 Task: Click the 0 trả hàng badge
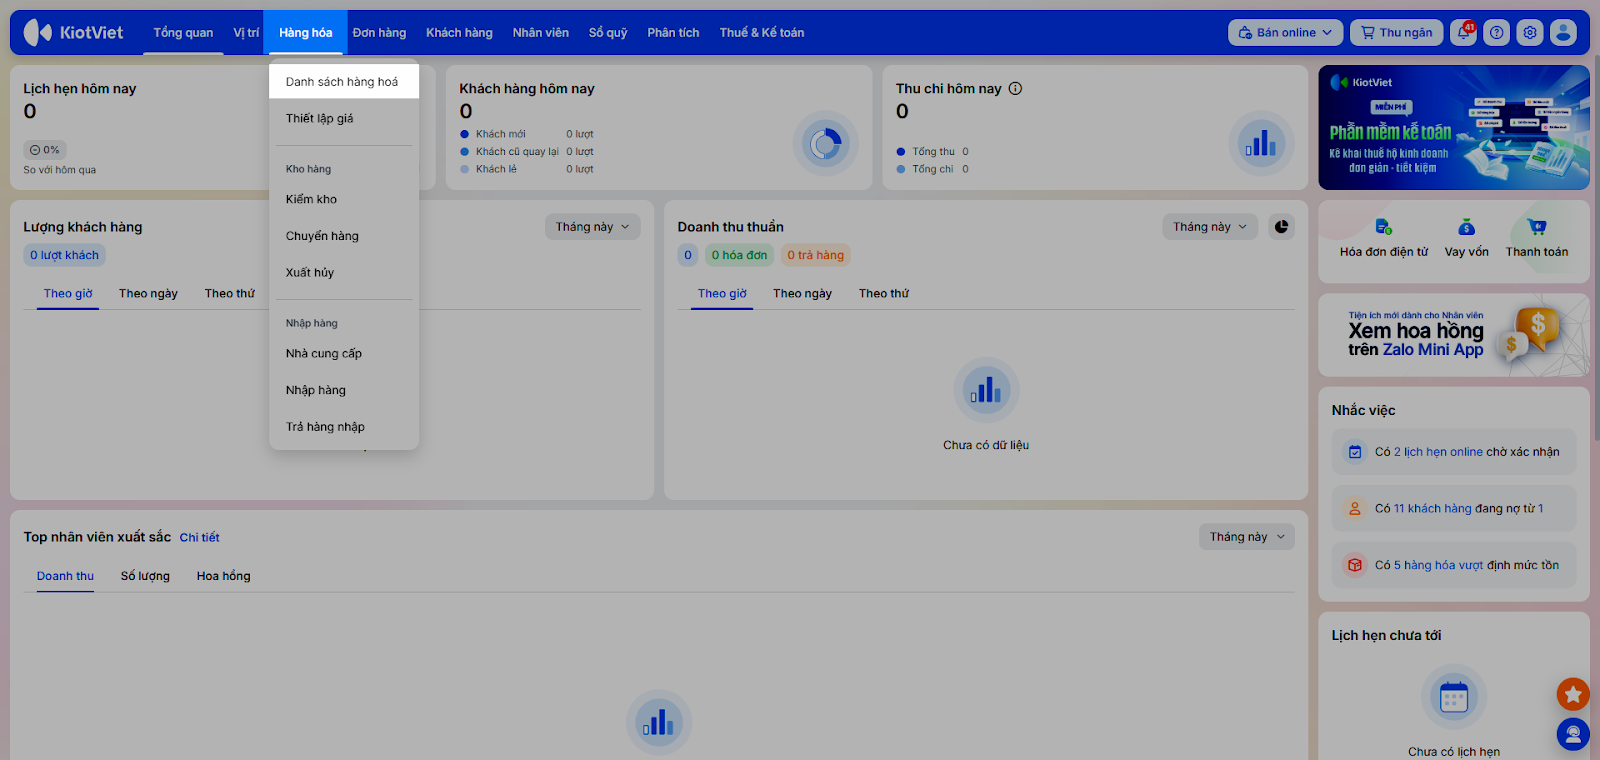click(x=815, y=255)
